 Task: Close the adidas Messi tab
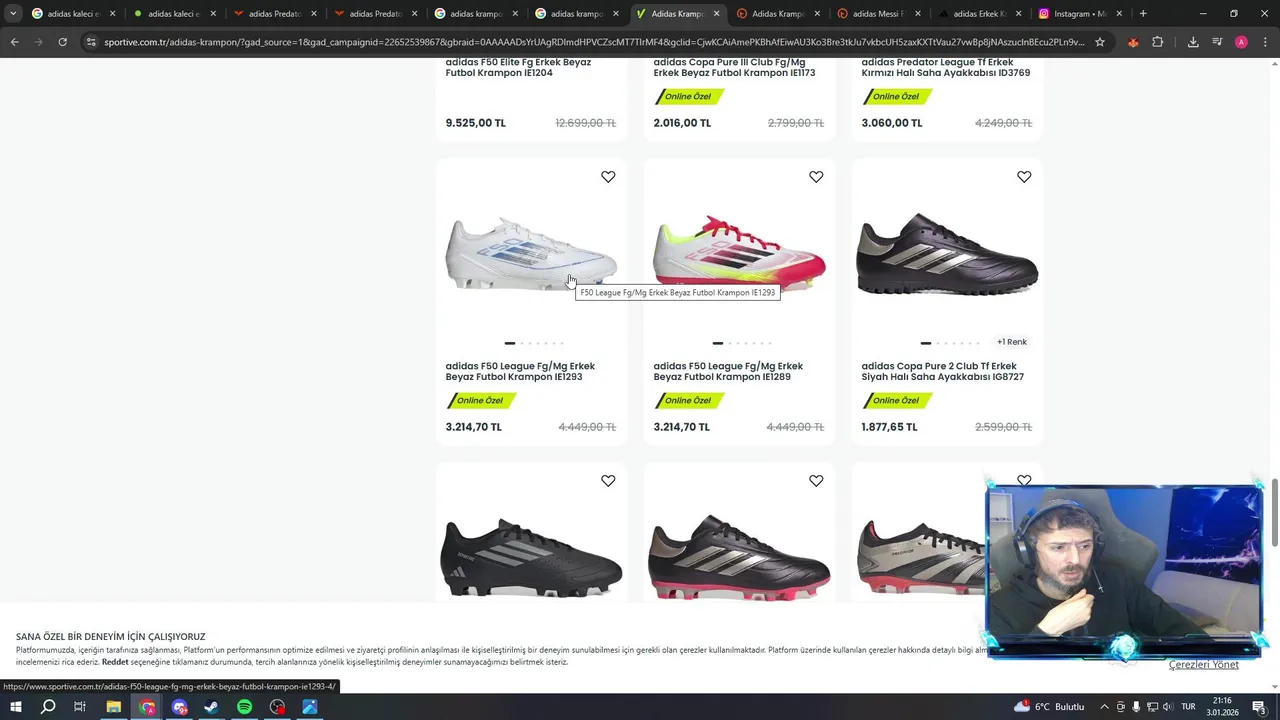918,14
